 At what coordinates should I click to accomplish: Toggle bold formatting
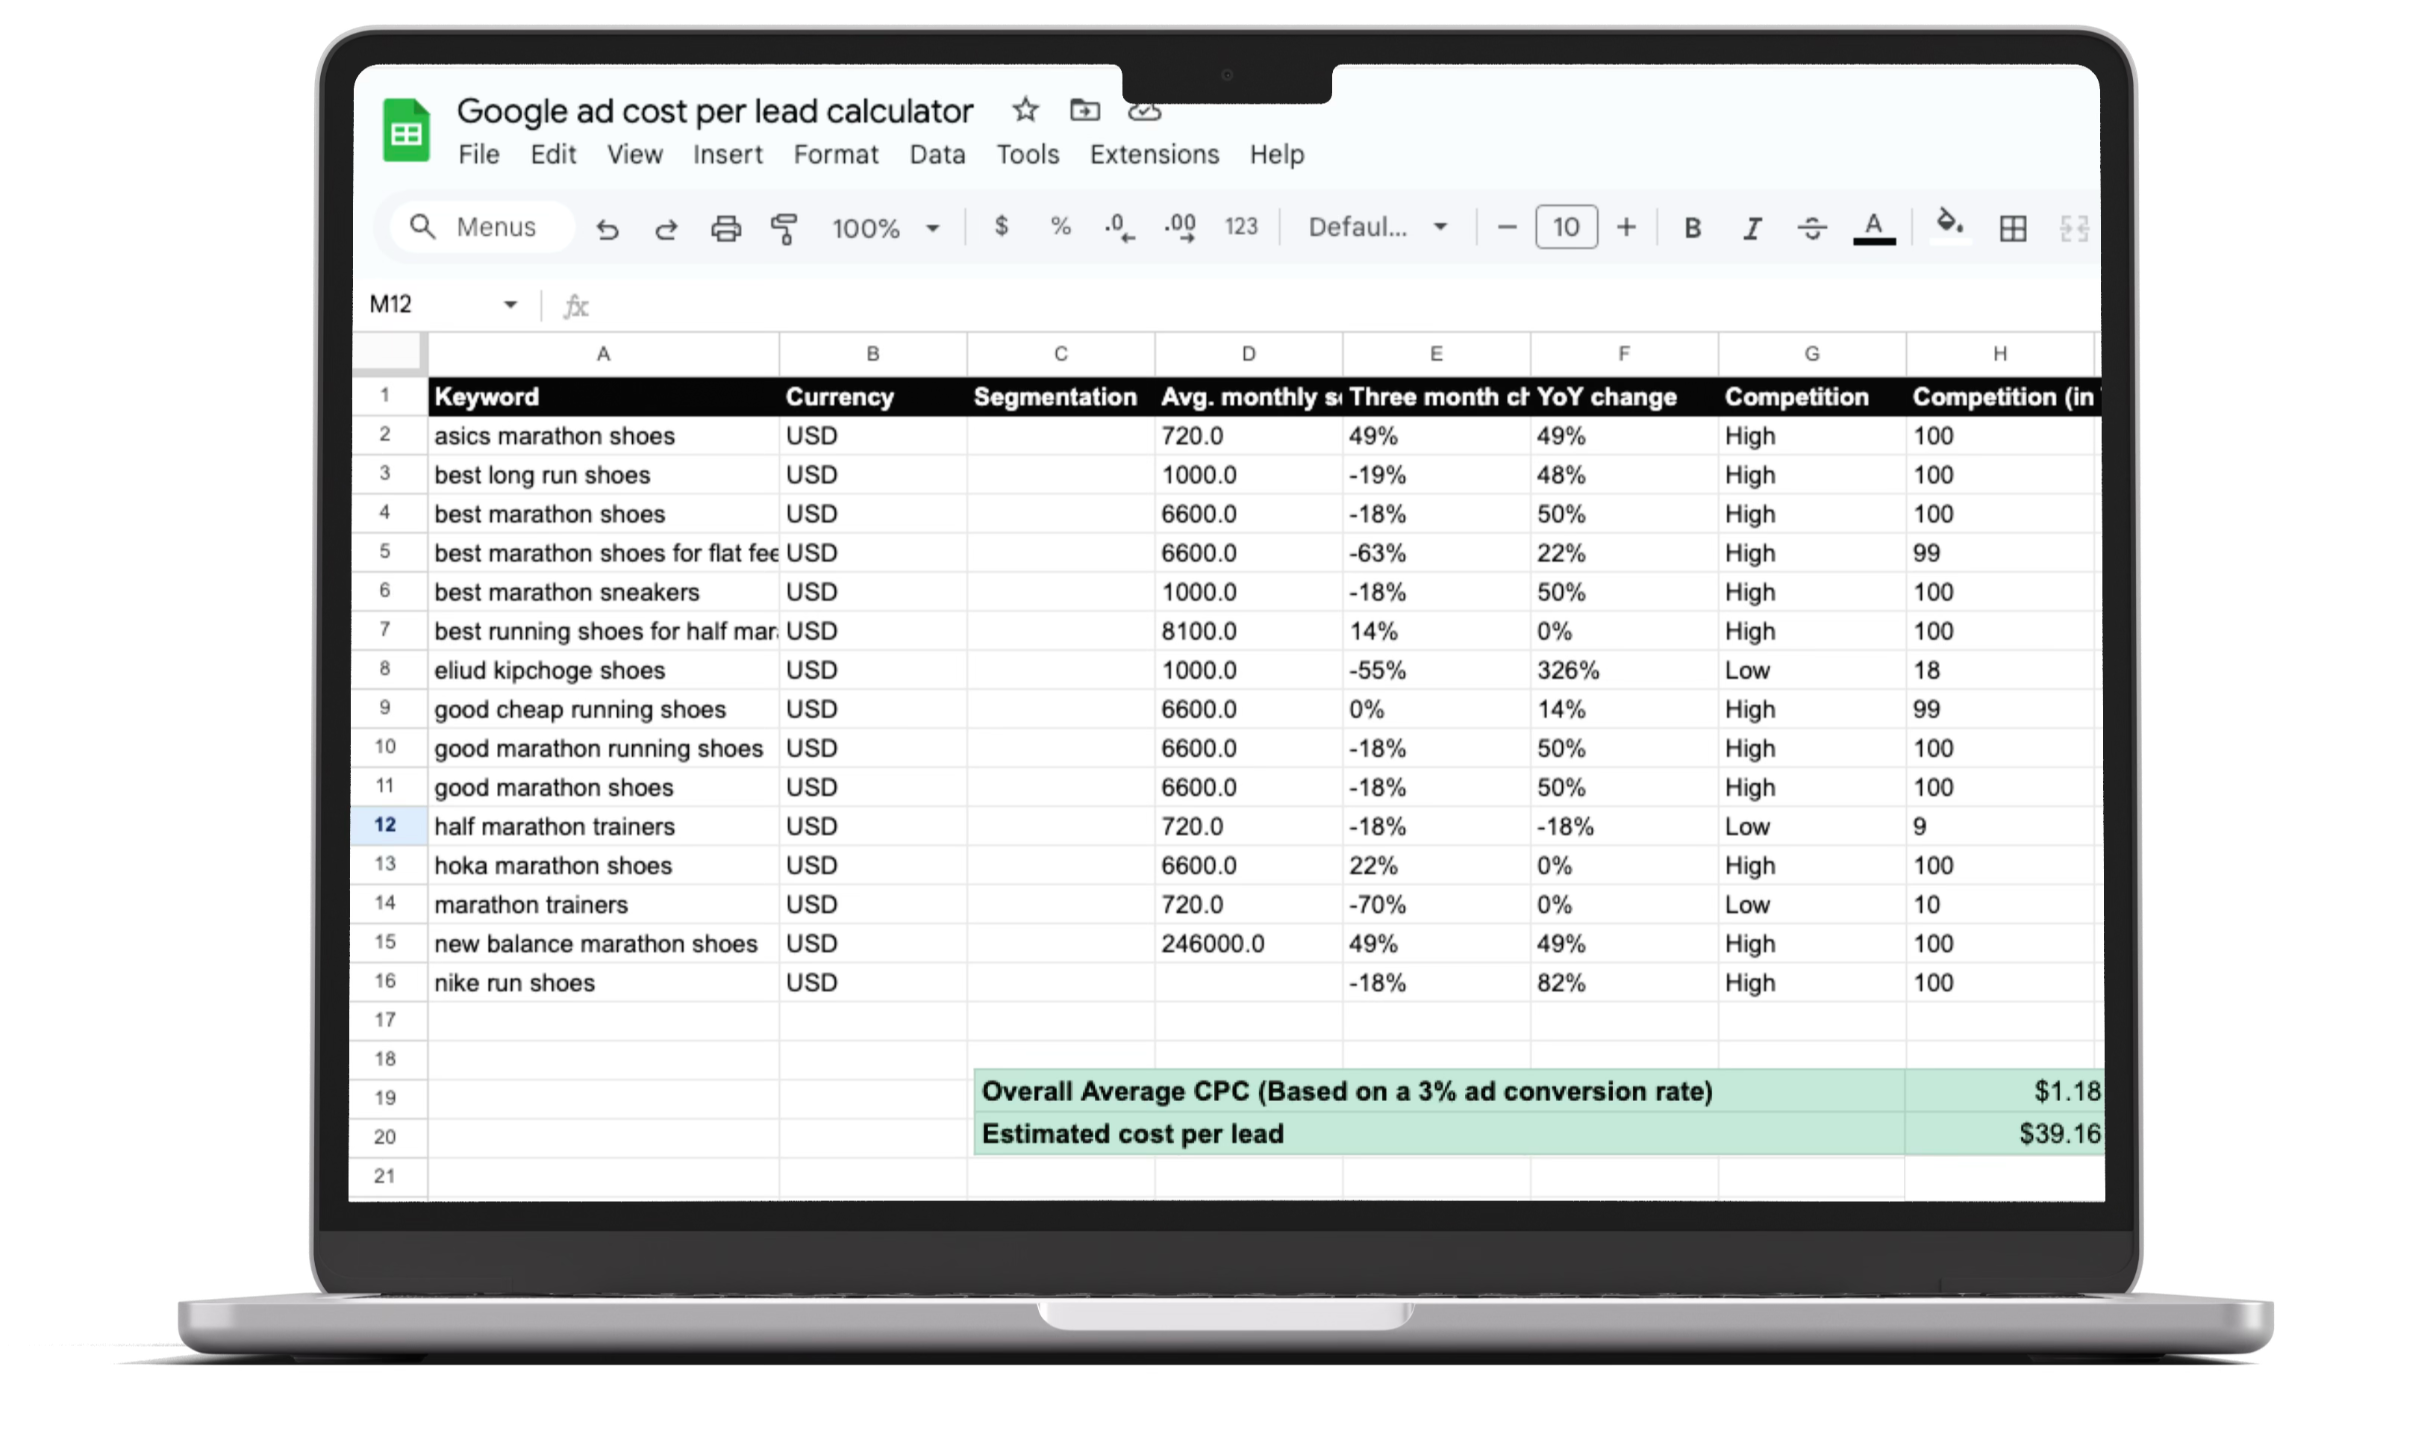1692,228
